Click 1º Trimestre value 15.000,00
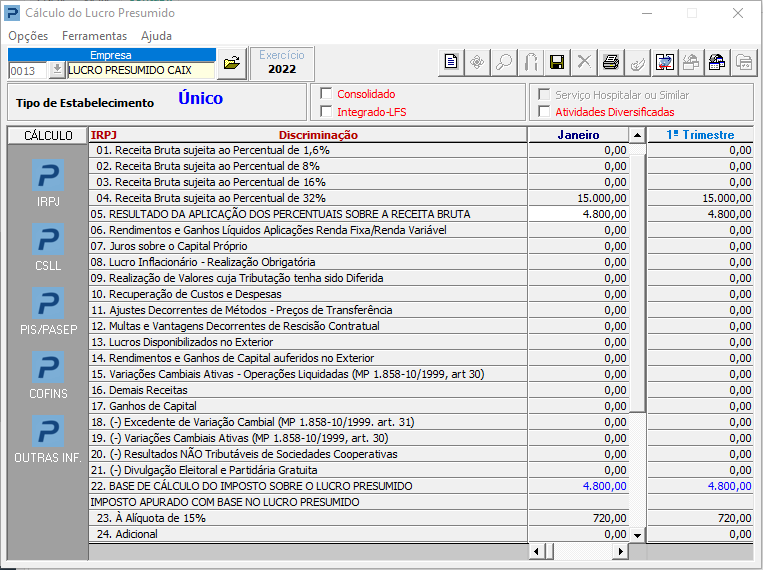Screen dimensions: 763x570 [x=700, y=198]
